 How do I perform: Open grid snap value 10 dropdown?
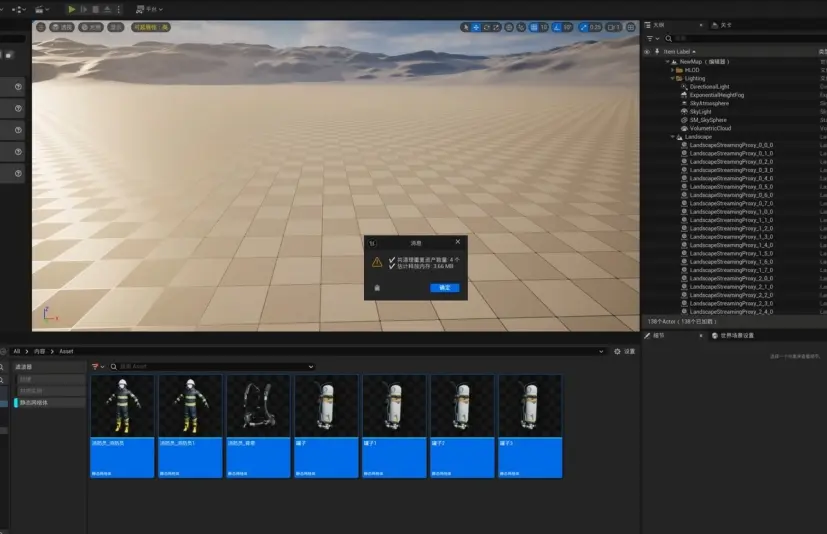tap(544, 27)
